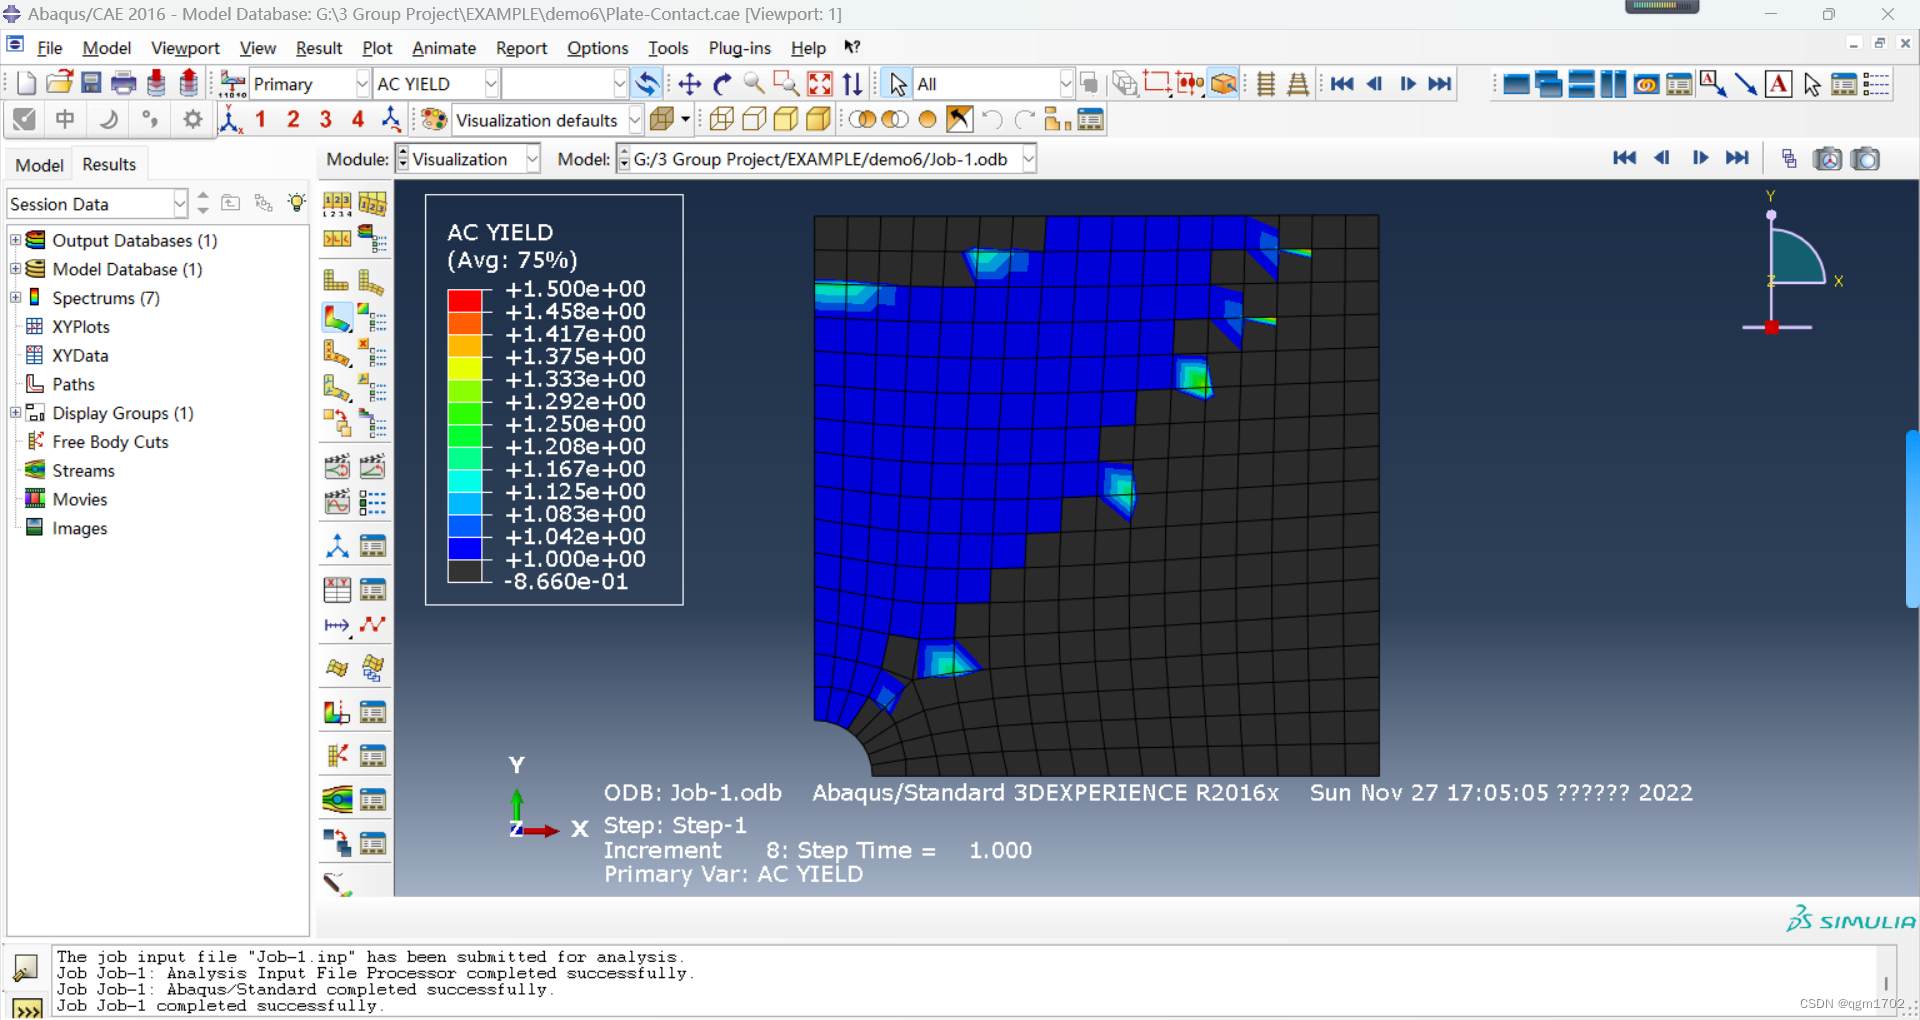Click the Cascade Viewports icon
The height and width of the screenshot is (1020, 1920).
click(x=1549, y=84)
